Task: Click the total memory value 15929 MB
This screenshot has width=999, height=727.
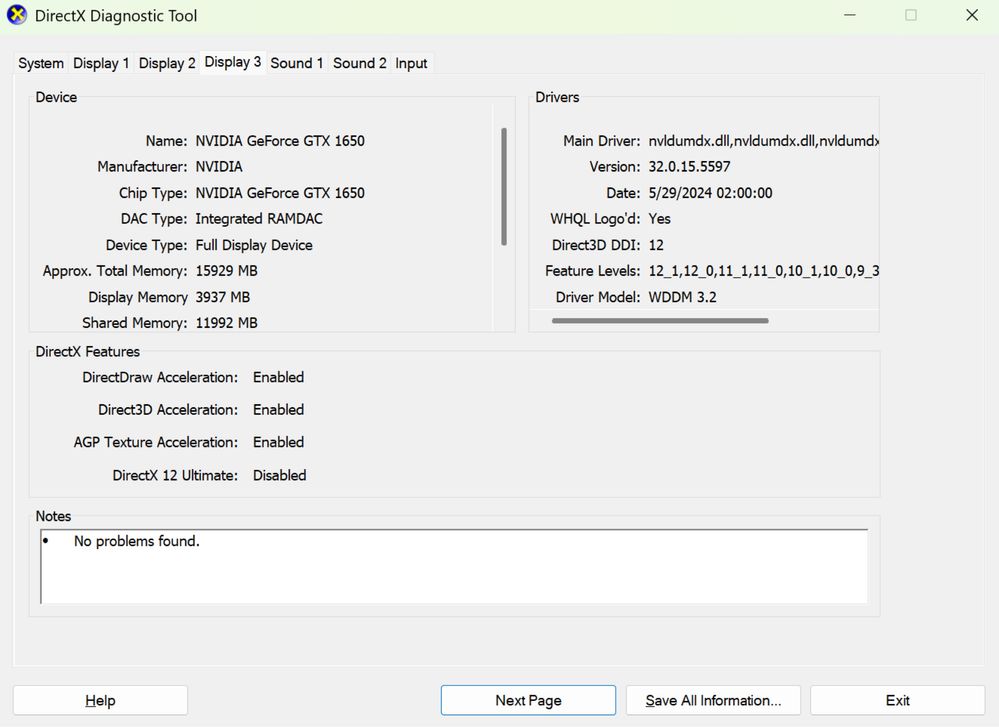Action: point(226,271)
